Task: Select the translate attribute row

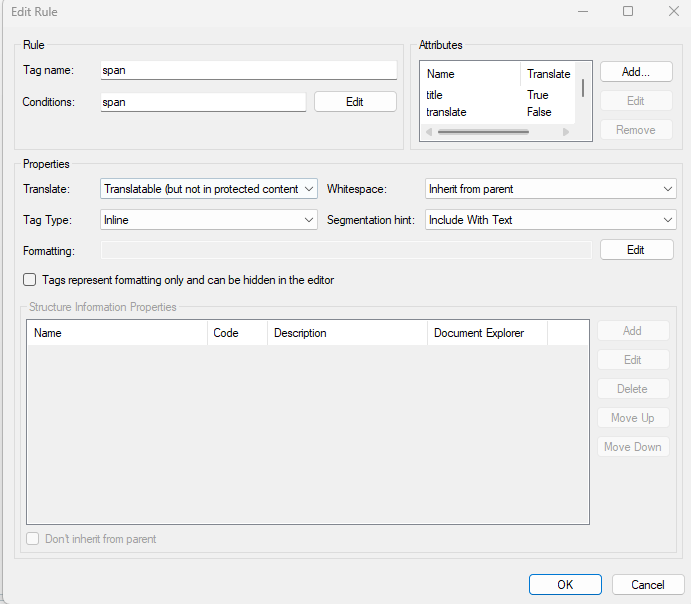Action: tap(498, 112)
